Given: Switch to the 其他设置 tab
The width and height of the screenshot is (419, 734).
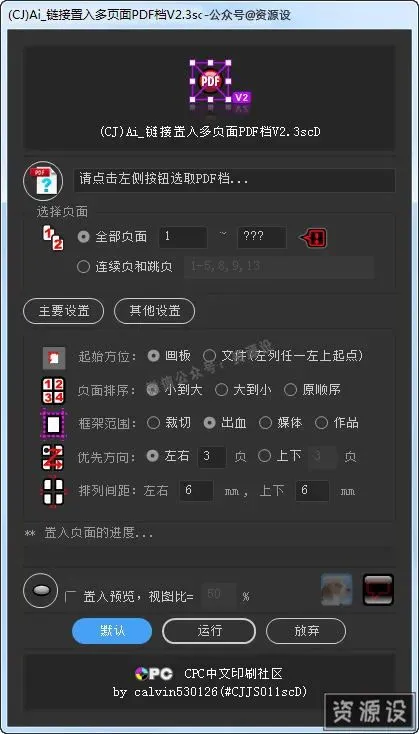Looking at the screenshot, I should pyautogui.click(x=154, y=311).
